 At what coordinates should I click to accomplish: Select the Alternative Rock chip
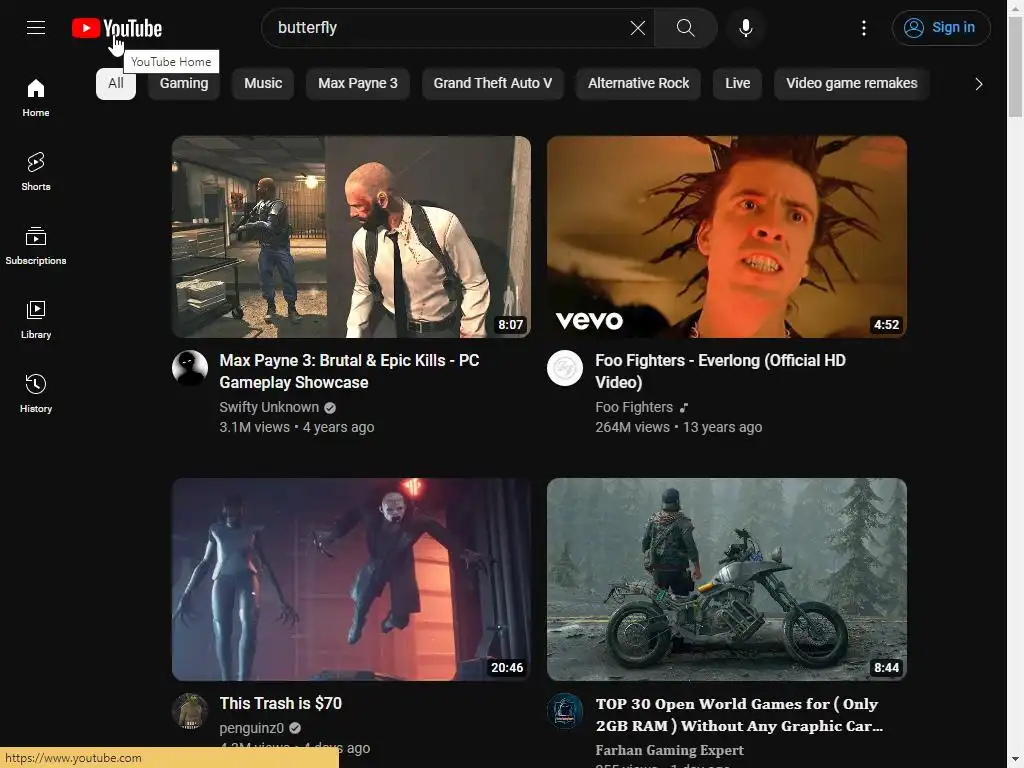pos(639,84)
